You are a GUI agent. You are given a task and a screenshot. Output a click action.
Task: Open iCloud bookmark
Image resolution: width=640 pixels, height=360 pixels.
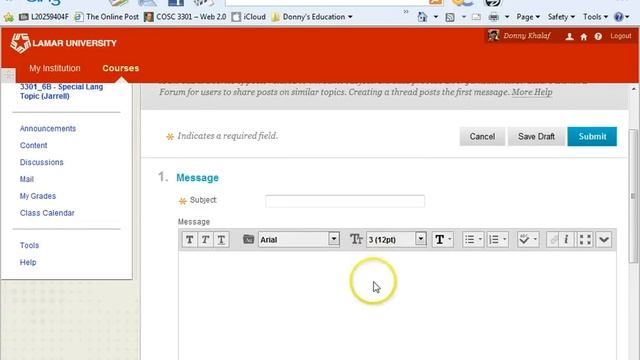[x=249, y=17]
